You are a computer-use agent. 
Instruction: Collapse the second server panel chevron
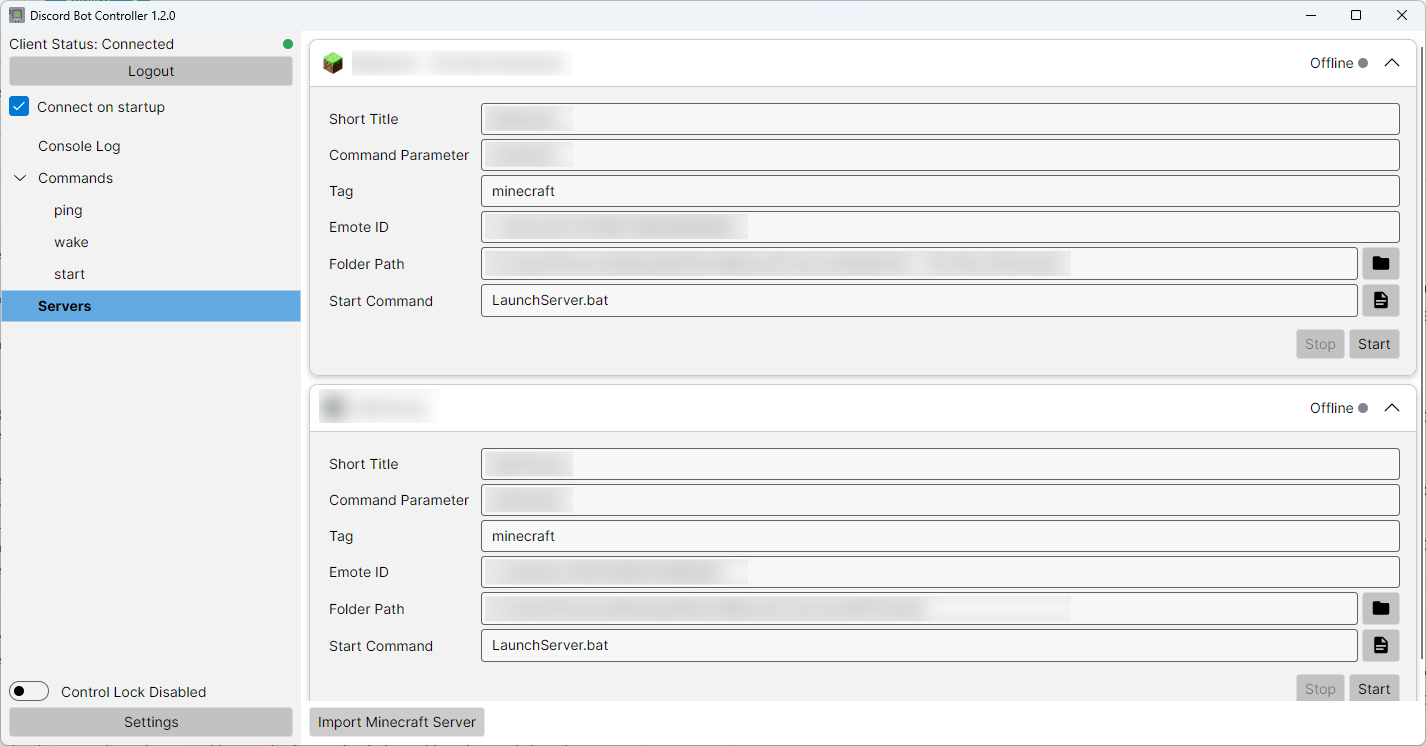coord(1392,408)
